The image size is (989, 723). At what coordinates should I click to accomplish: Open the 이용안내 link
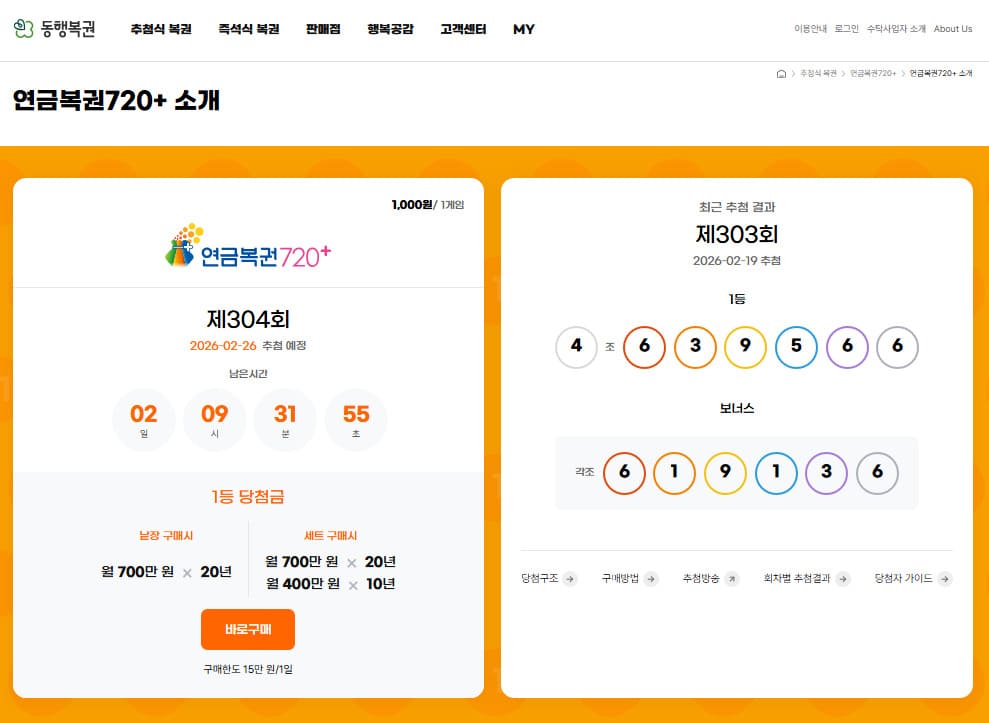click(x=810, y=29)
